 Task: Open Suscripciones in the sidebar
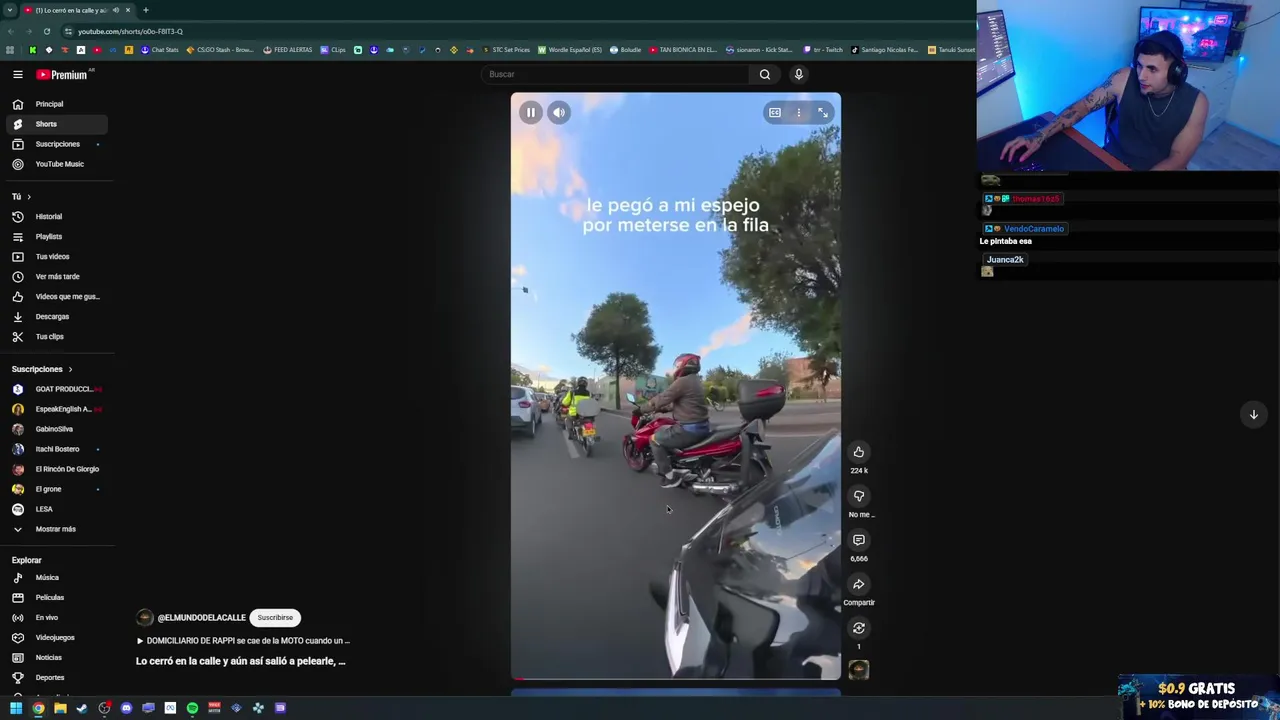pos(55,144)
